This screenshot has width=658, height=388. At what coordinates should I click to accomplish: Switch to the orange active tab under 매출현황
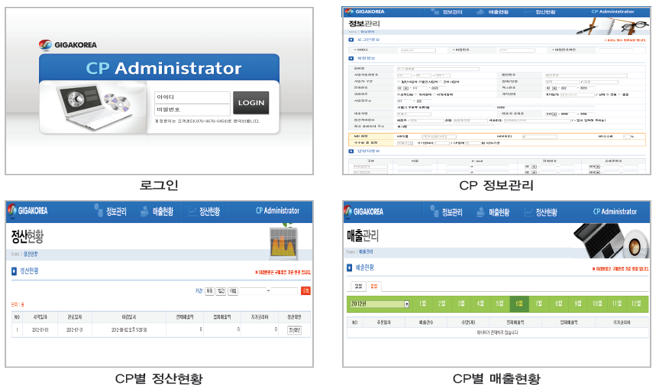pos(374,286)
